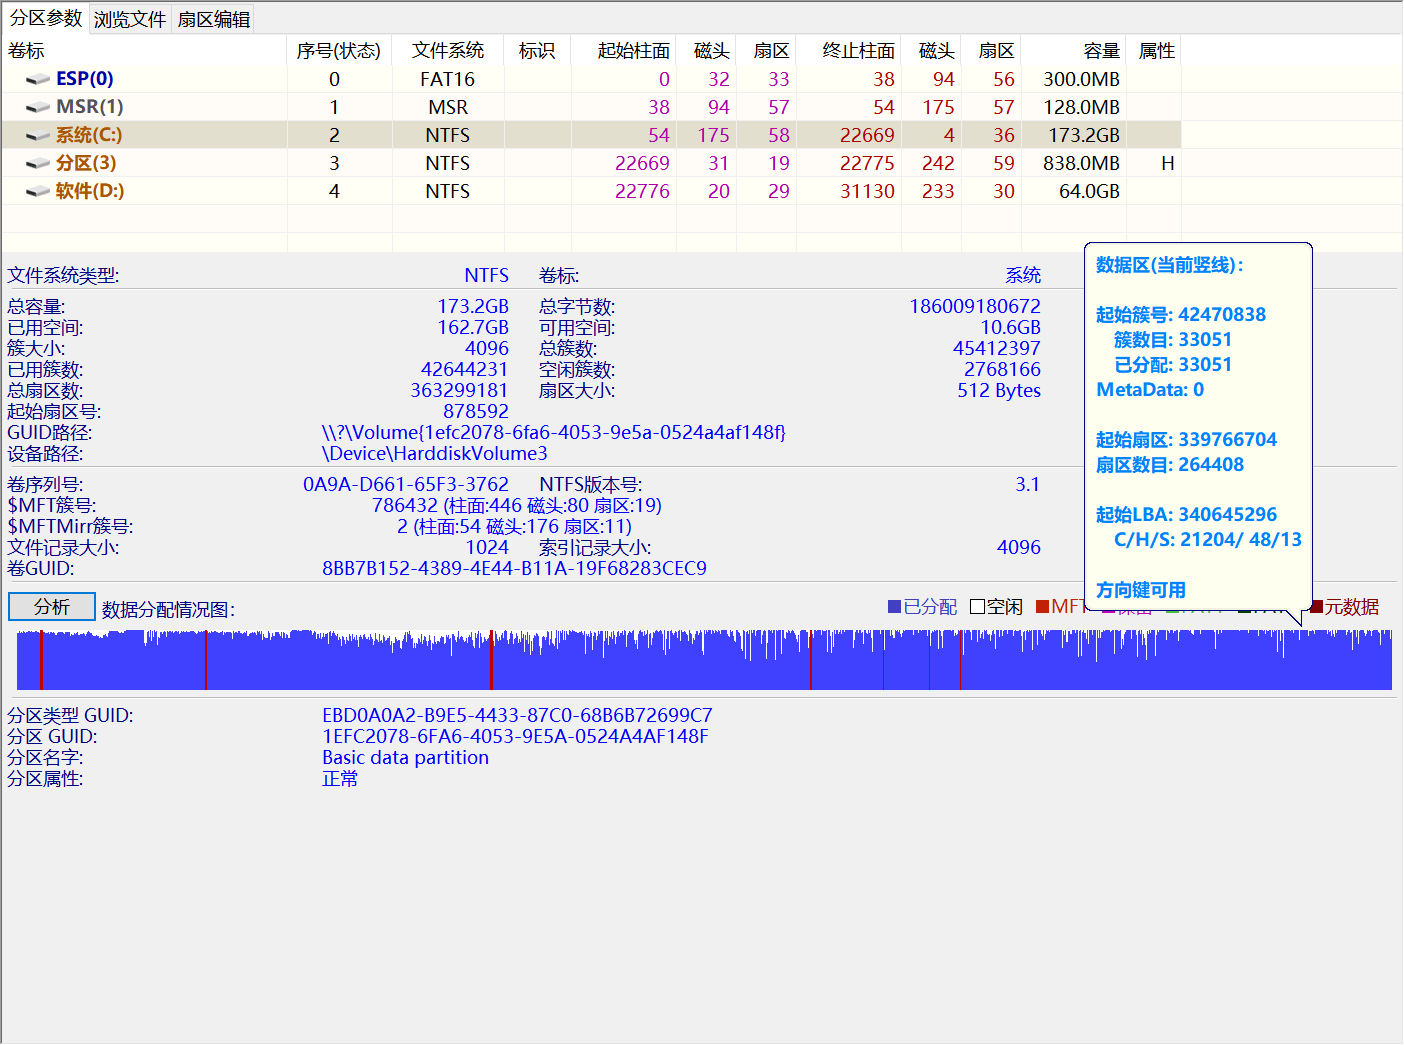Screen dimensions: 1404x1045
Task: Click the 分析 button
Action: [x=51, y=606]
